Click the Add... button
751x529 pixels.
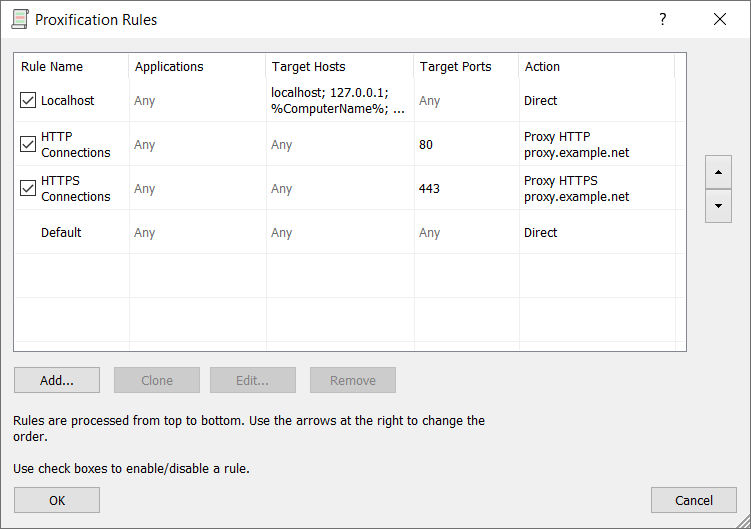click(57, 380)
